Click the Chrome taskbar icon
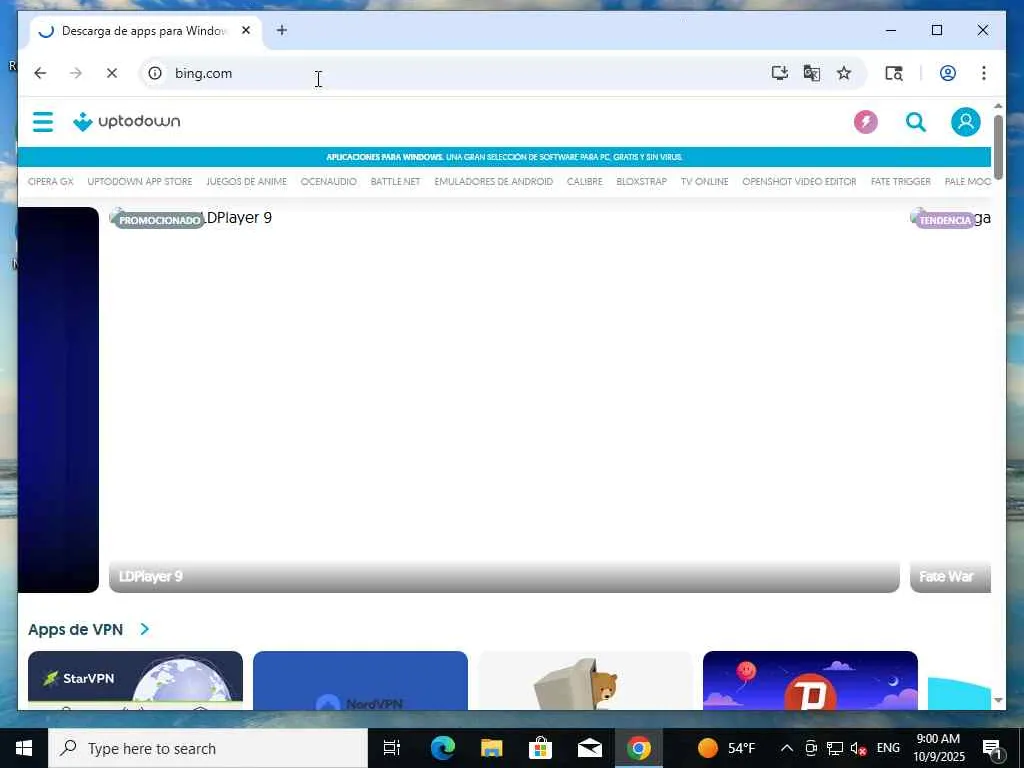The width and height of the screenshot is (1024, 768). tap(639, 748)
